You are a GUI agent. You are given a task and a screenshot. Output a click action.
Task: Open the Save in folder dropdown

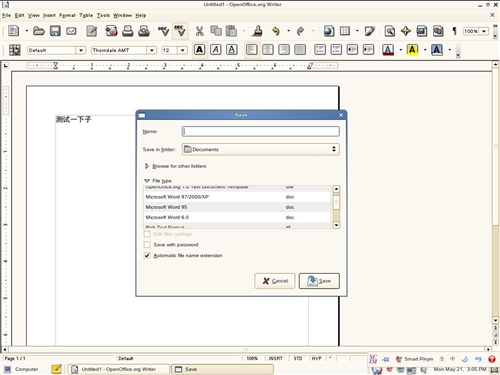(261, 149)
